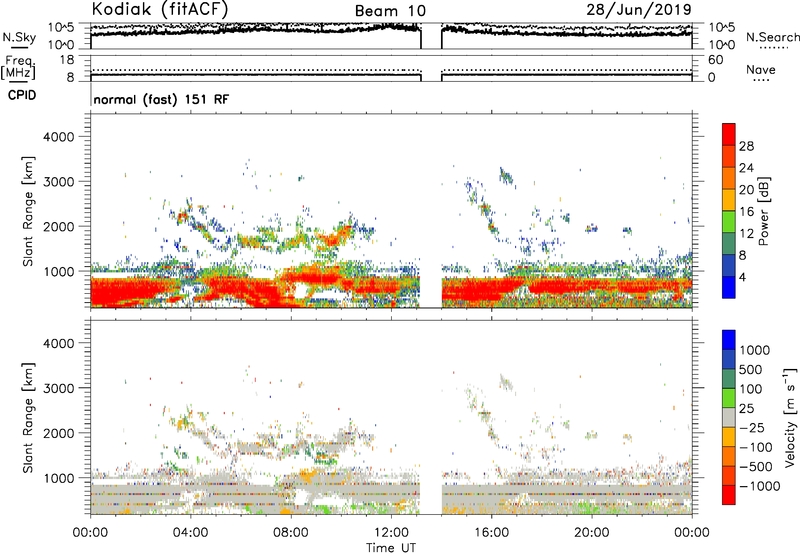This screenshot has width=800, height=554.
Task: Click the 'Power [dB]' color bar title
Action: [x=763, y=211]
